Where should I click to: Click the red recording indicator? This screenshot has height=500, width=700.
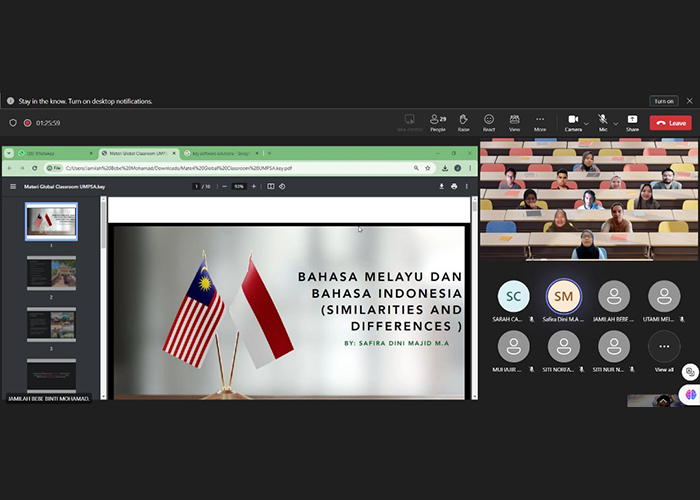[27, 123]
